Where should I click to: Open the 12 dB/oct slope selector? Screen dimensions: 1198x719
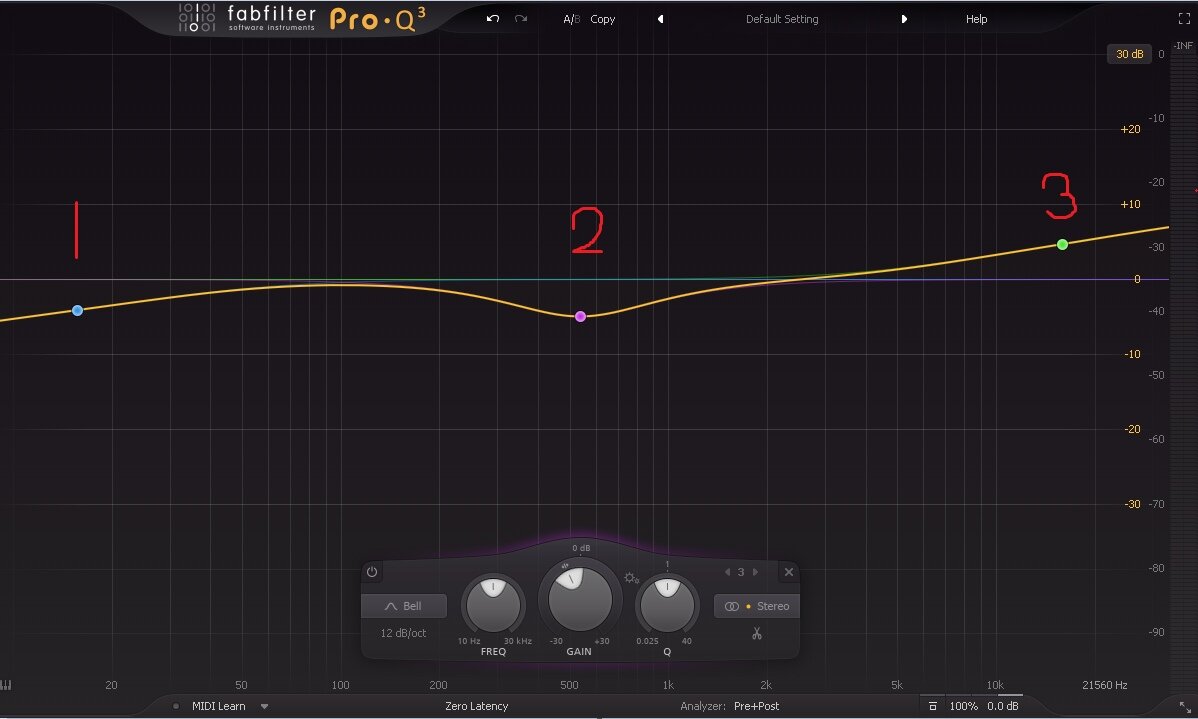[x=403, y=633]
